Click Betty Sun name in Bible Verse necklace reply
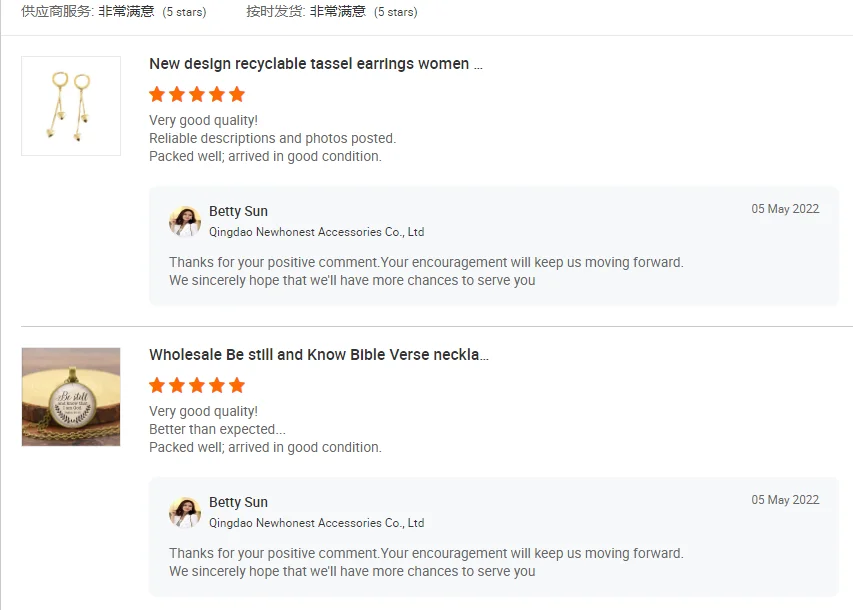Image resolution: width=853 pixels, height=610 pixels. [238, 502]
